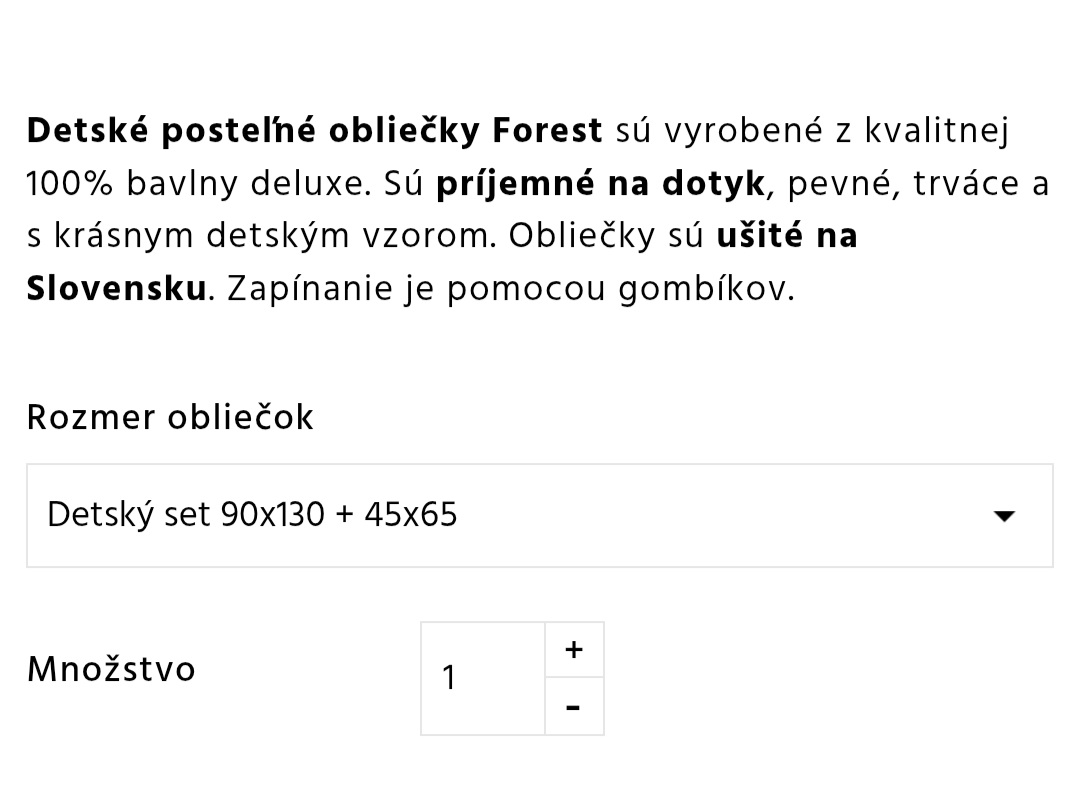
Task: Click the selected option "Detský set 90x130 + 45x65"
Action: [252, 515]
